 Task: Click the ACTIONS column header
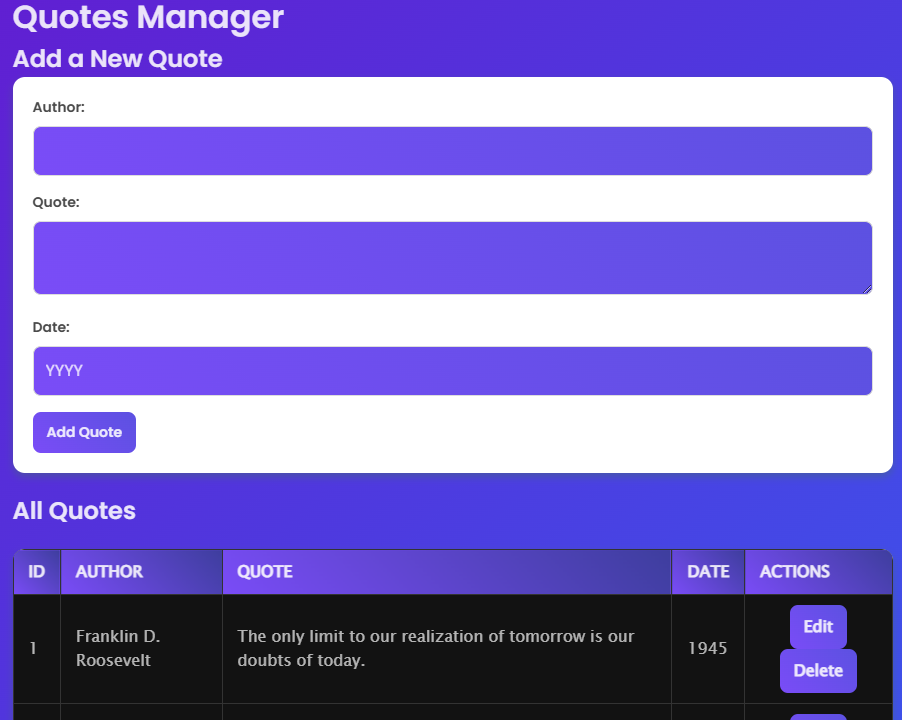click(x=819, y=572)
